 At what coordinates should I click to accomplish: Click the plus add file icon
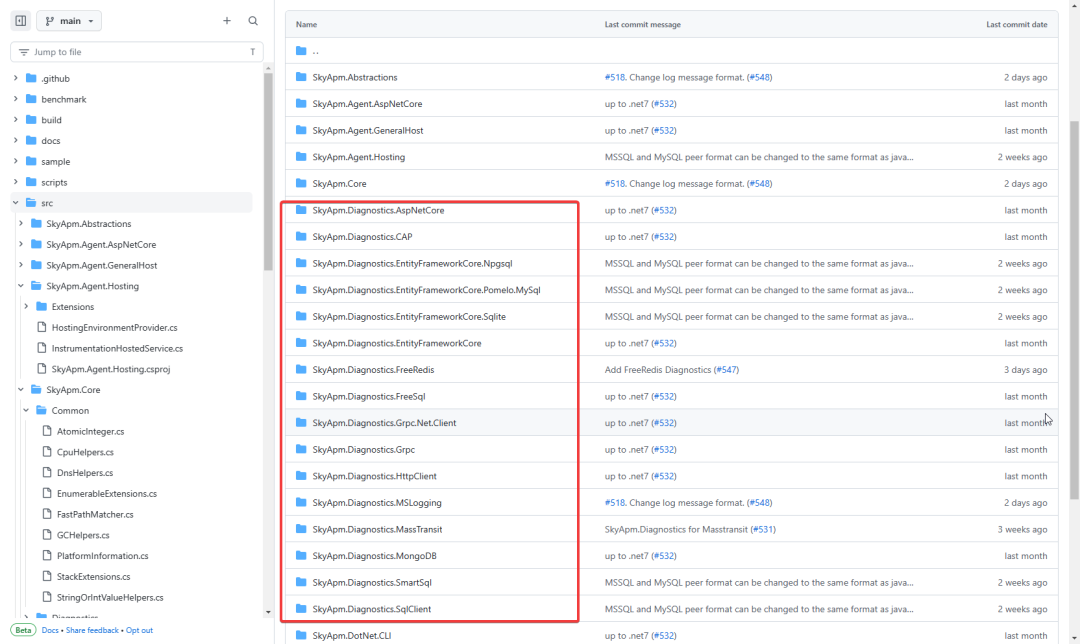[x=227, y=21]
